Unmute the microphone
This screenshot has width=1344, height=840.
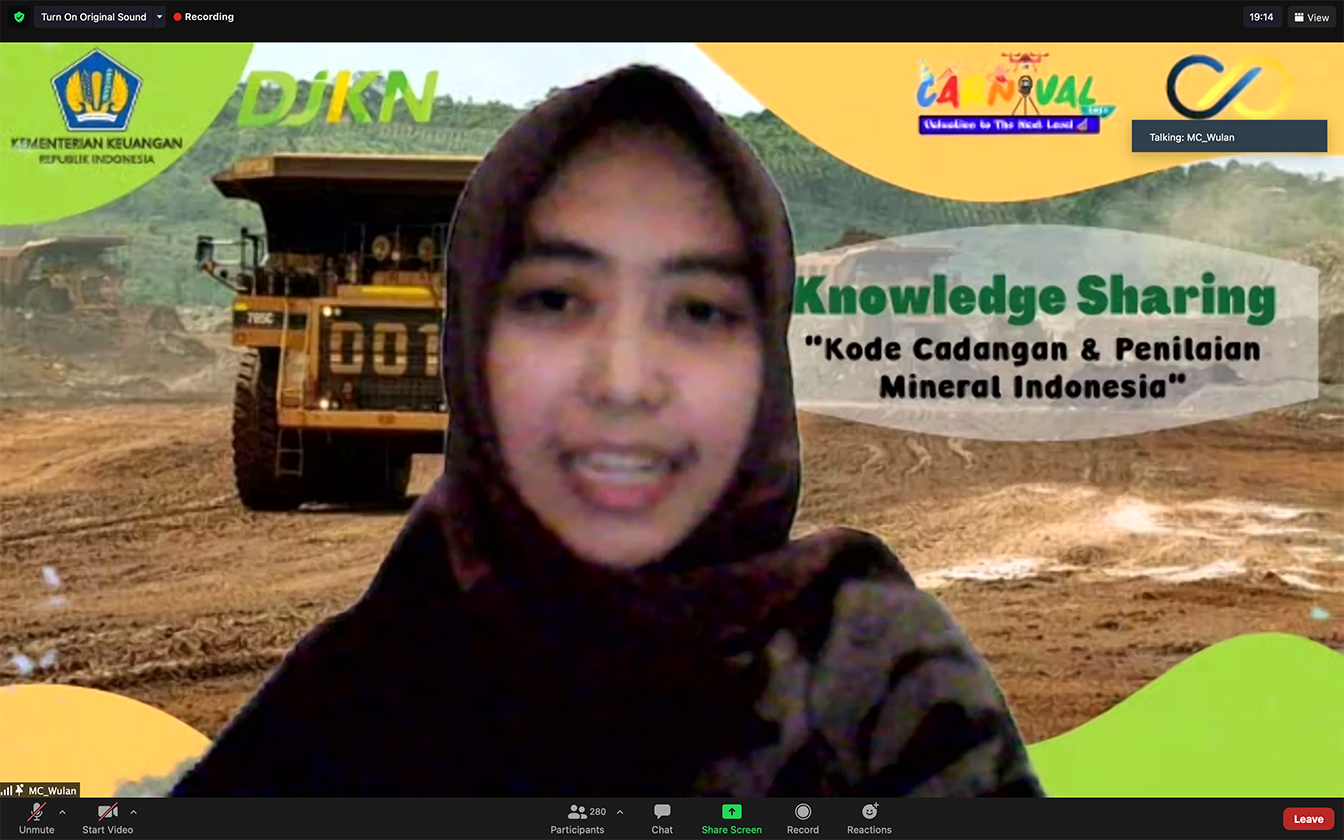(37, 817)
